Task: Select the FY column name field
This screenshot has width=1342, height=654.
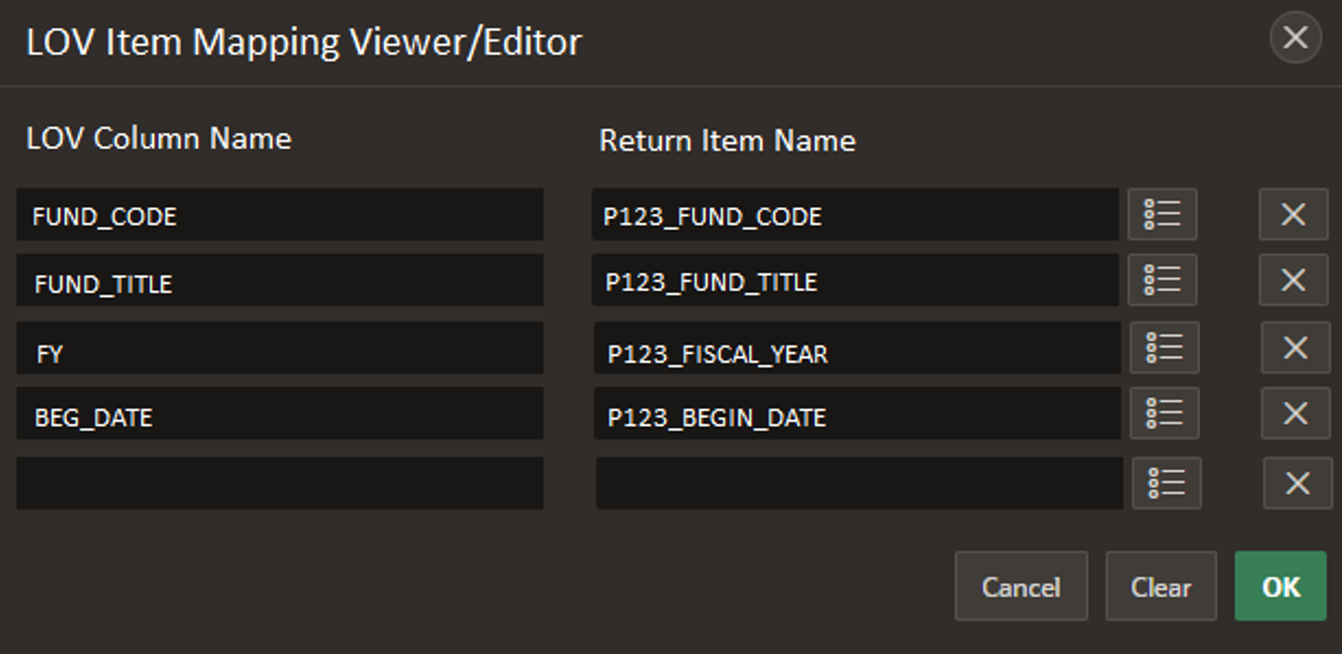Action: point(280,347)
